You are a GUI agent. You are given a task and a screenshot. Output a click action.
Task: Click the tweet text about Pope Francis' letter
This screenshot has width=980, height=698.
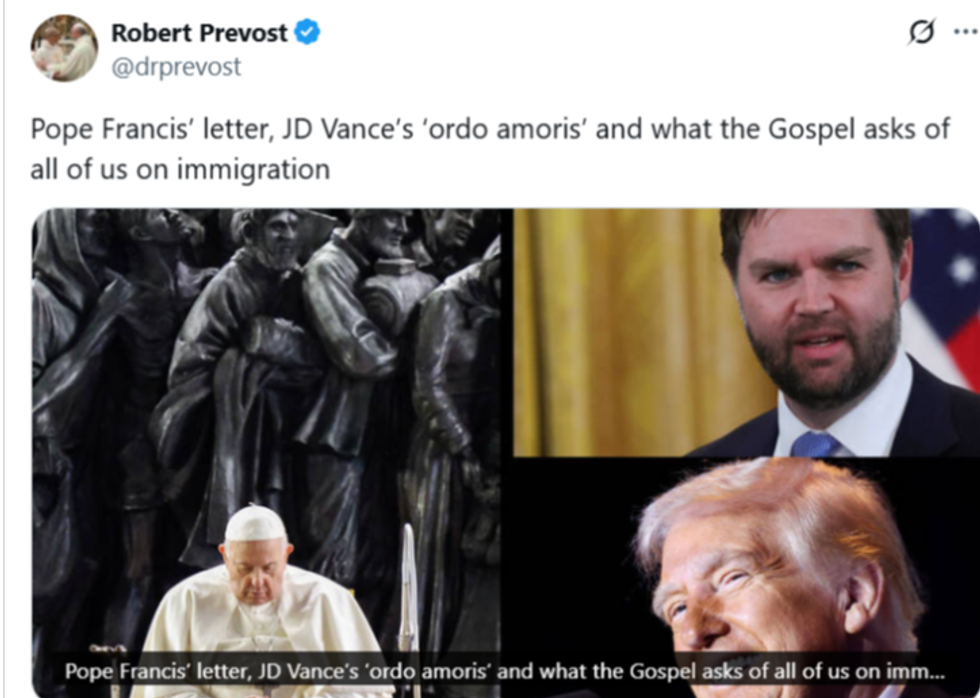tap(491, 149)
